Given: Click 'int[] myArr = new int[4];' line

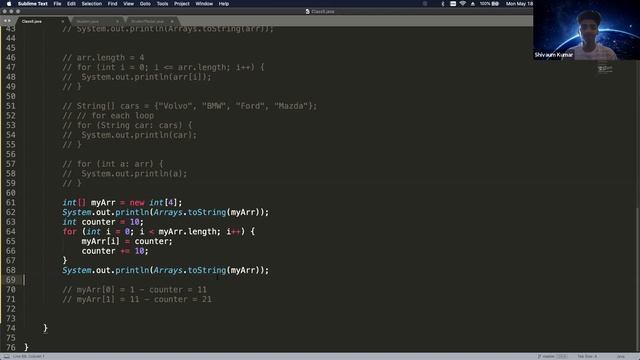Looking at the screenshot, I should click(x=122, y=202).
